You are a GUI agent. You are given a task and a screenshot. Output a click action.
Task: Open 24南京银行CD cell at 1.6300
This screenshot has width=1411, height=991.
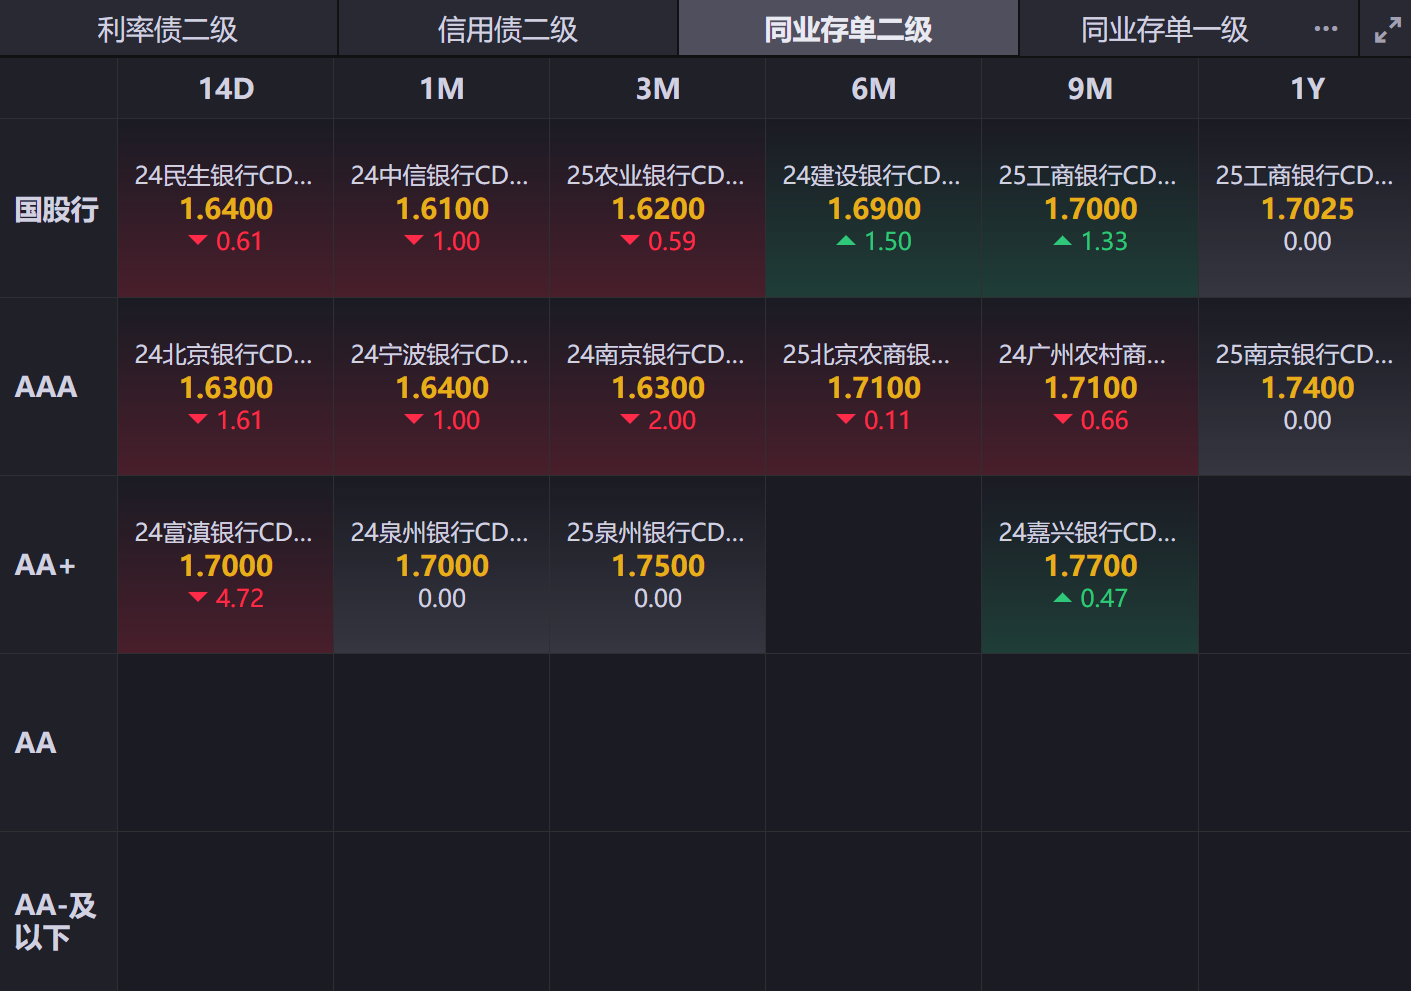[x=658, y=387]
